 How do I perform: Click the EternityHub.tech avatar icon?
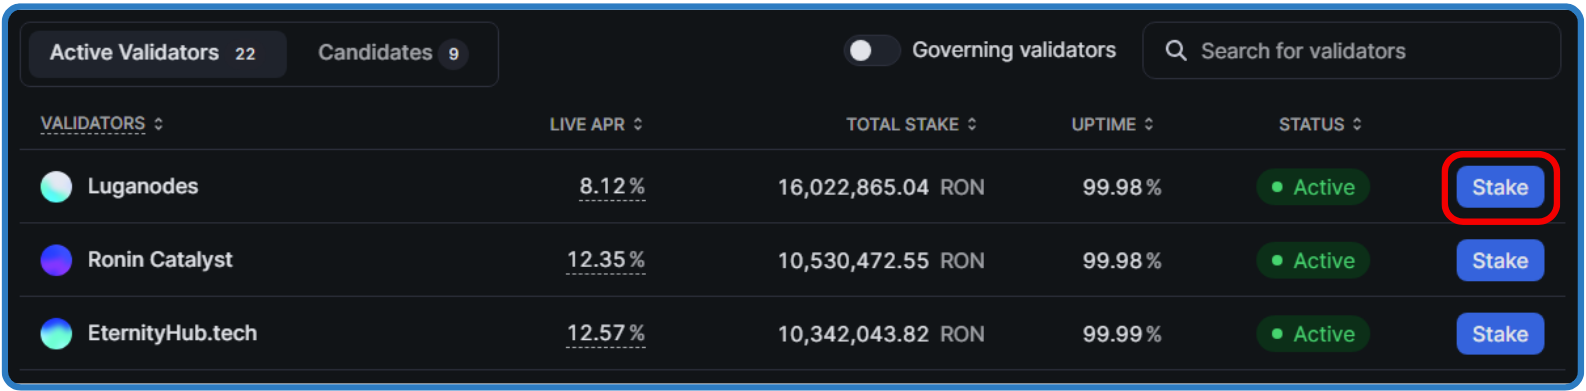pyautogui.click(x=56, y=334)
